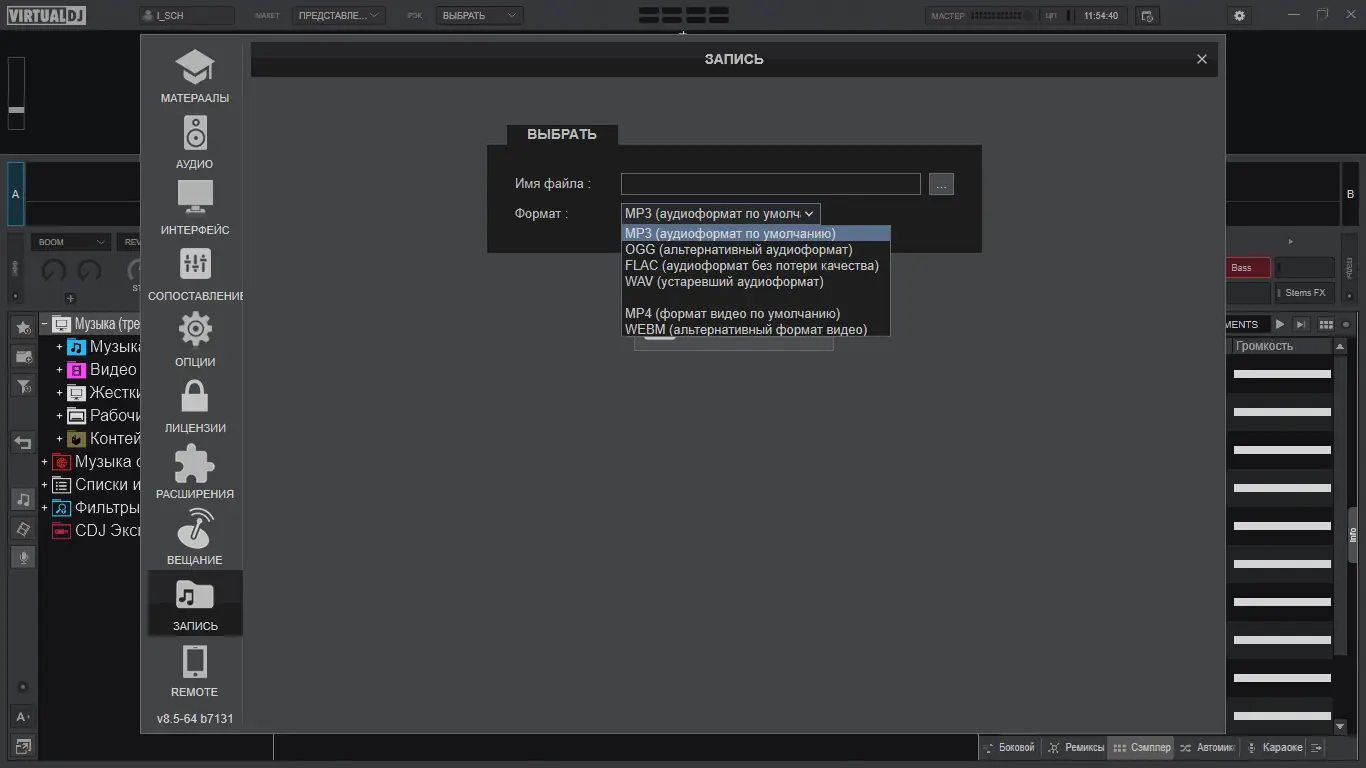The image size is (1366, 768).
Task: Expand the Списки tree node
Action: 44,485
